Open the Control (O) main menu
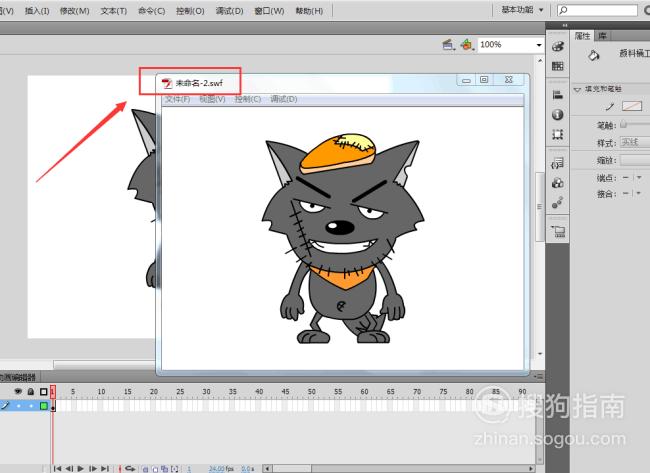The height and width of the screenshot is (473, 650). (x=190, y=11)
